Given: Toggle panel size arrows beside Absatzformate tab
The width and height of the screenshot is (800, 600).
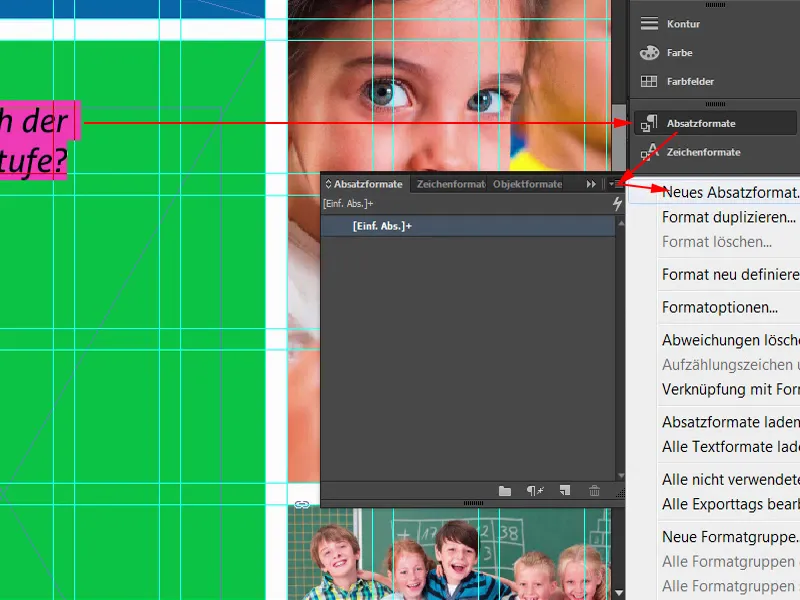Looking at the screenshot, I should [329, 184].
